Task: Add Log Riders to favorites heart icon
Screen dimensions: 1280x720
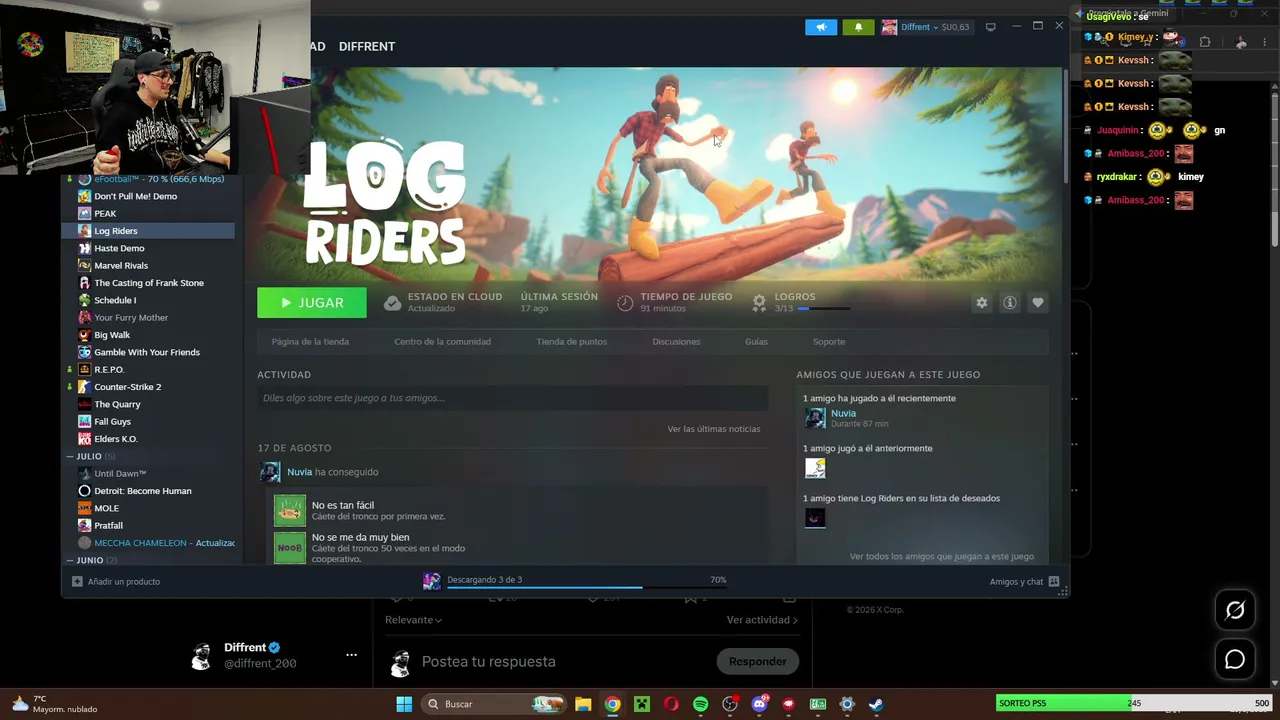Action: tap(1038, 303)
